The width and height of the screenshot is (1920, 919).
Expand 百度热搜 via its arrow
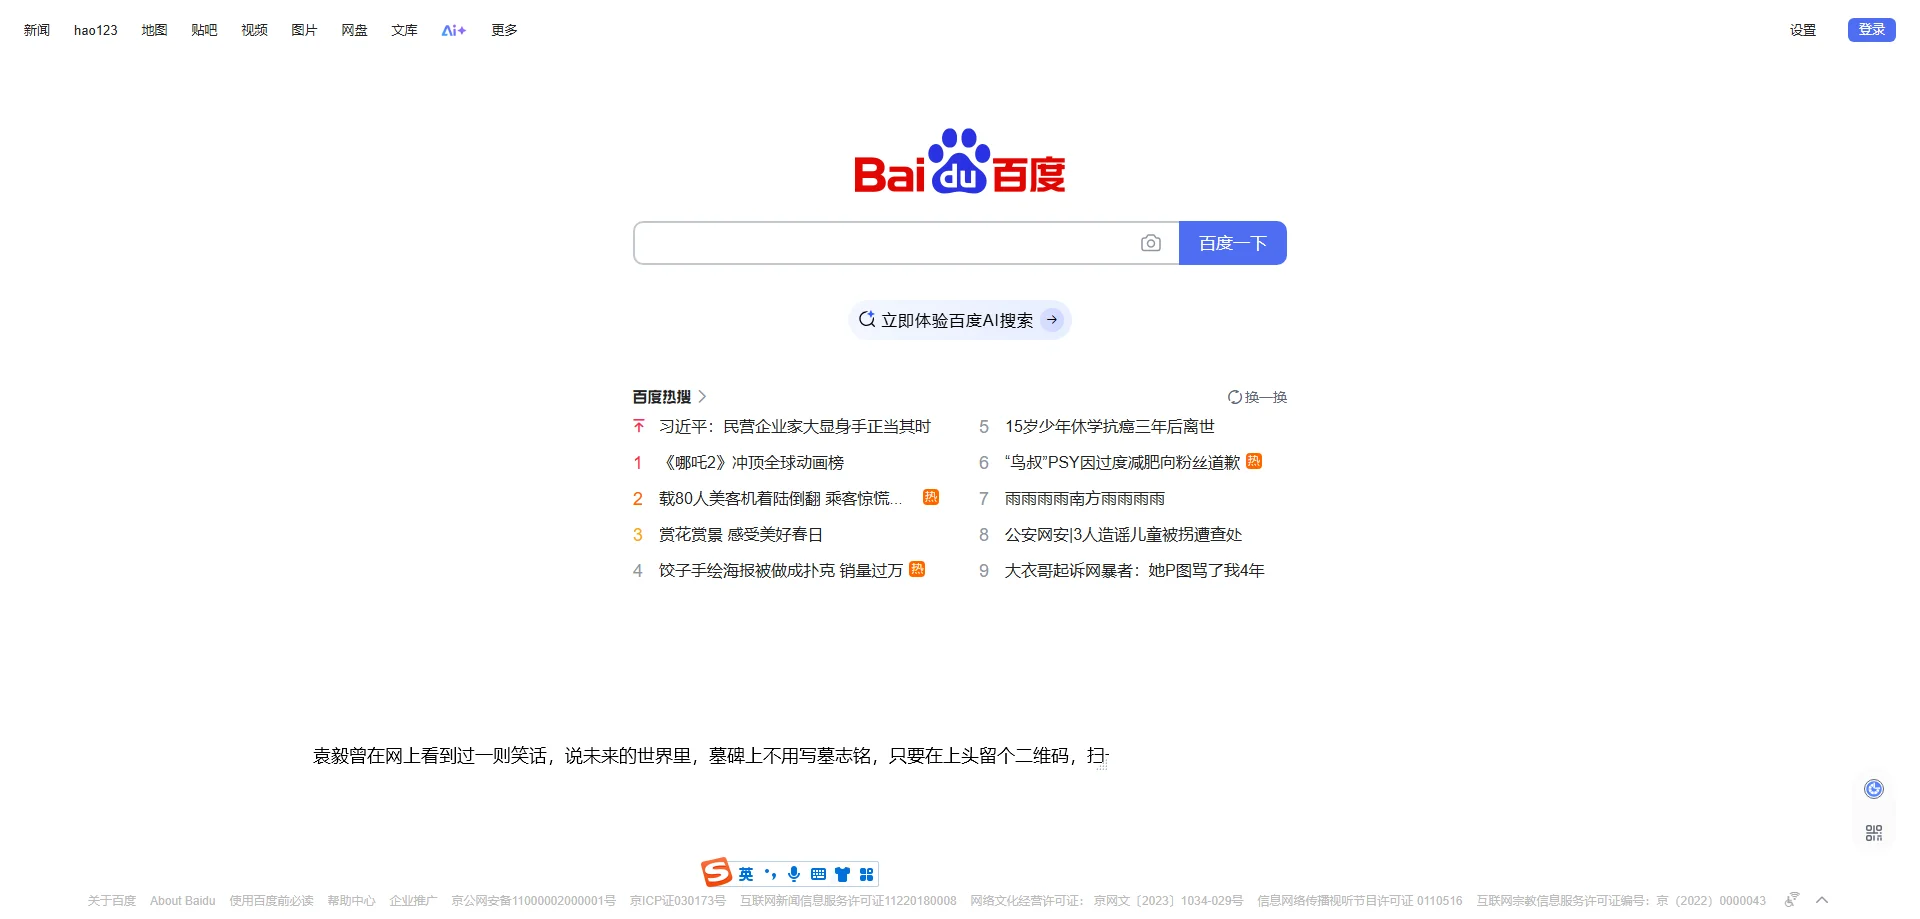click(703, 396)
